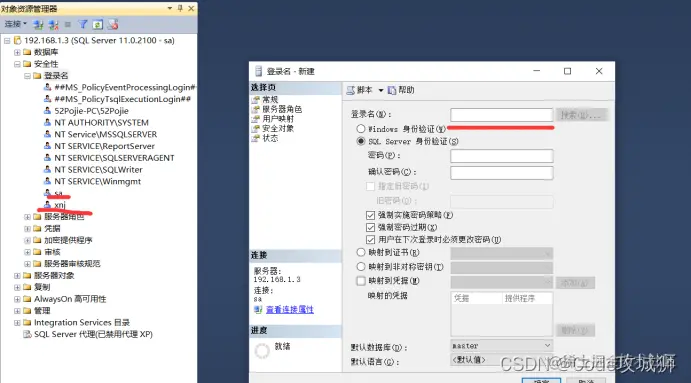Select 映射到非对称密钥 radio button

[361, 267]
